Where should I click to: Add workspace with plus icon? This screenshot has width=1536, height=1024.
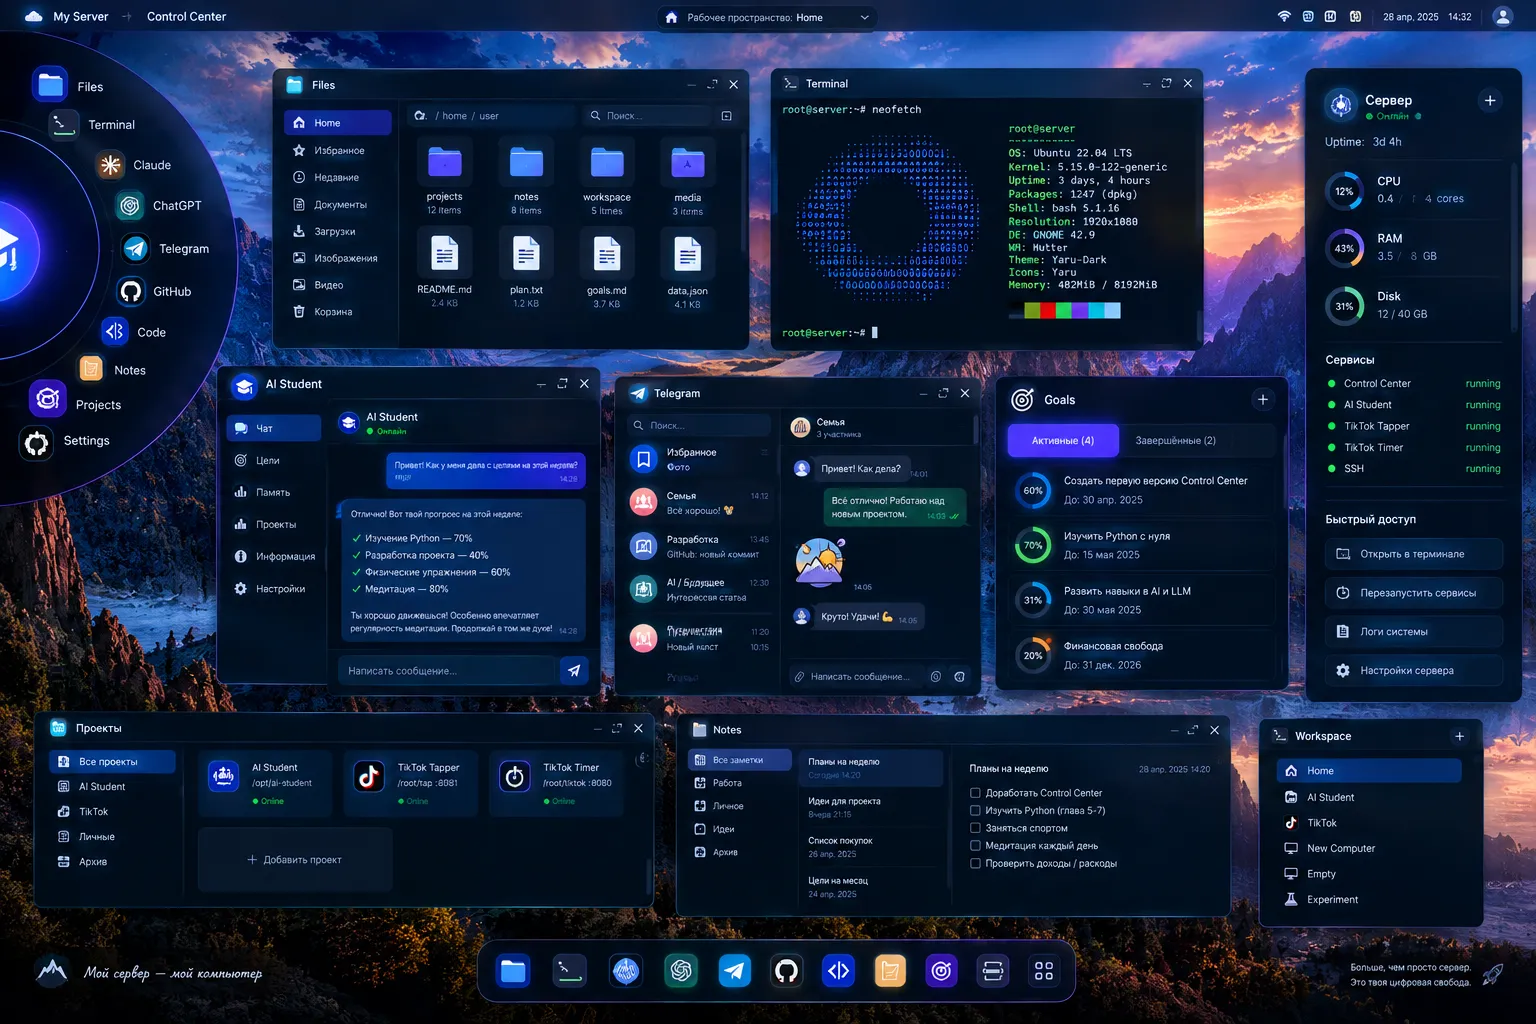1459,736
